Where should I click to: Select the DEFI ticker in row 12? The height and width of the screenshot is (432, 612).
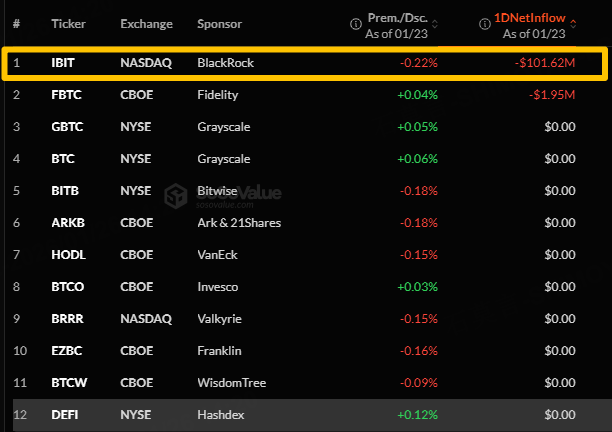(65, 414)
